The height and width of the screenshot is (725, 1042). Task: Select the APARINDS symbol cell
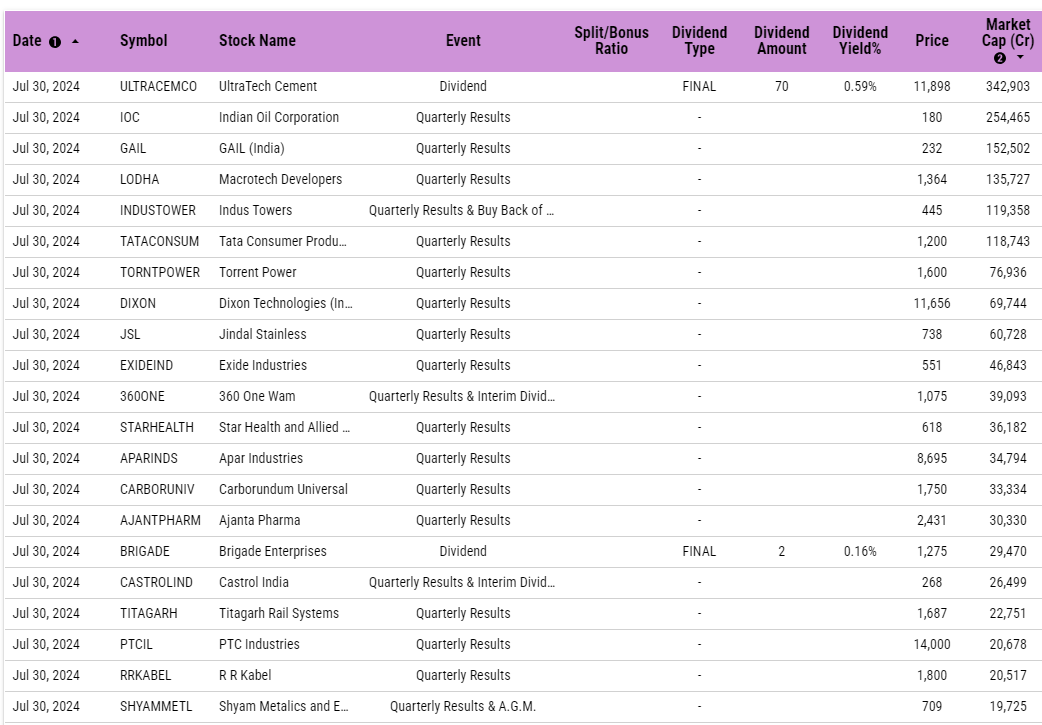pos(149,459)
